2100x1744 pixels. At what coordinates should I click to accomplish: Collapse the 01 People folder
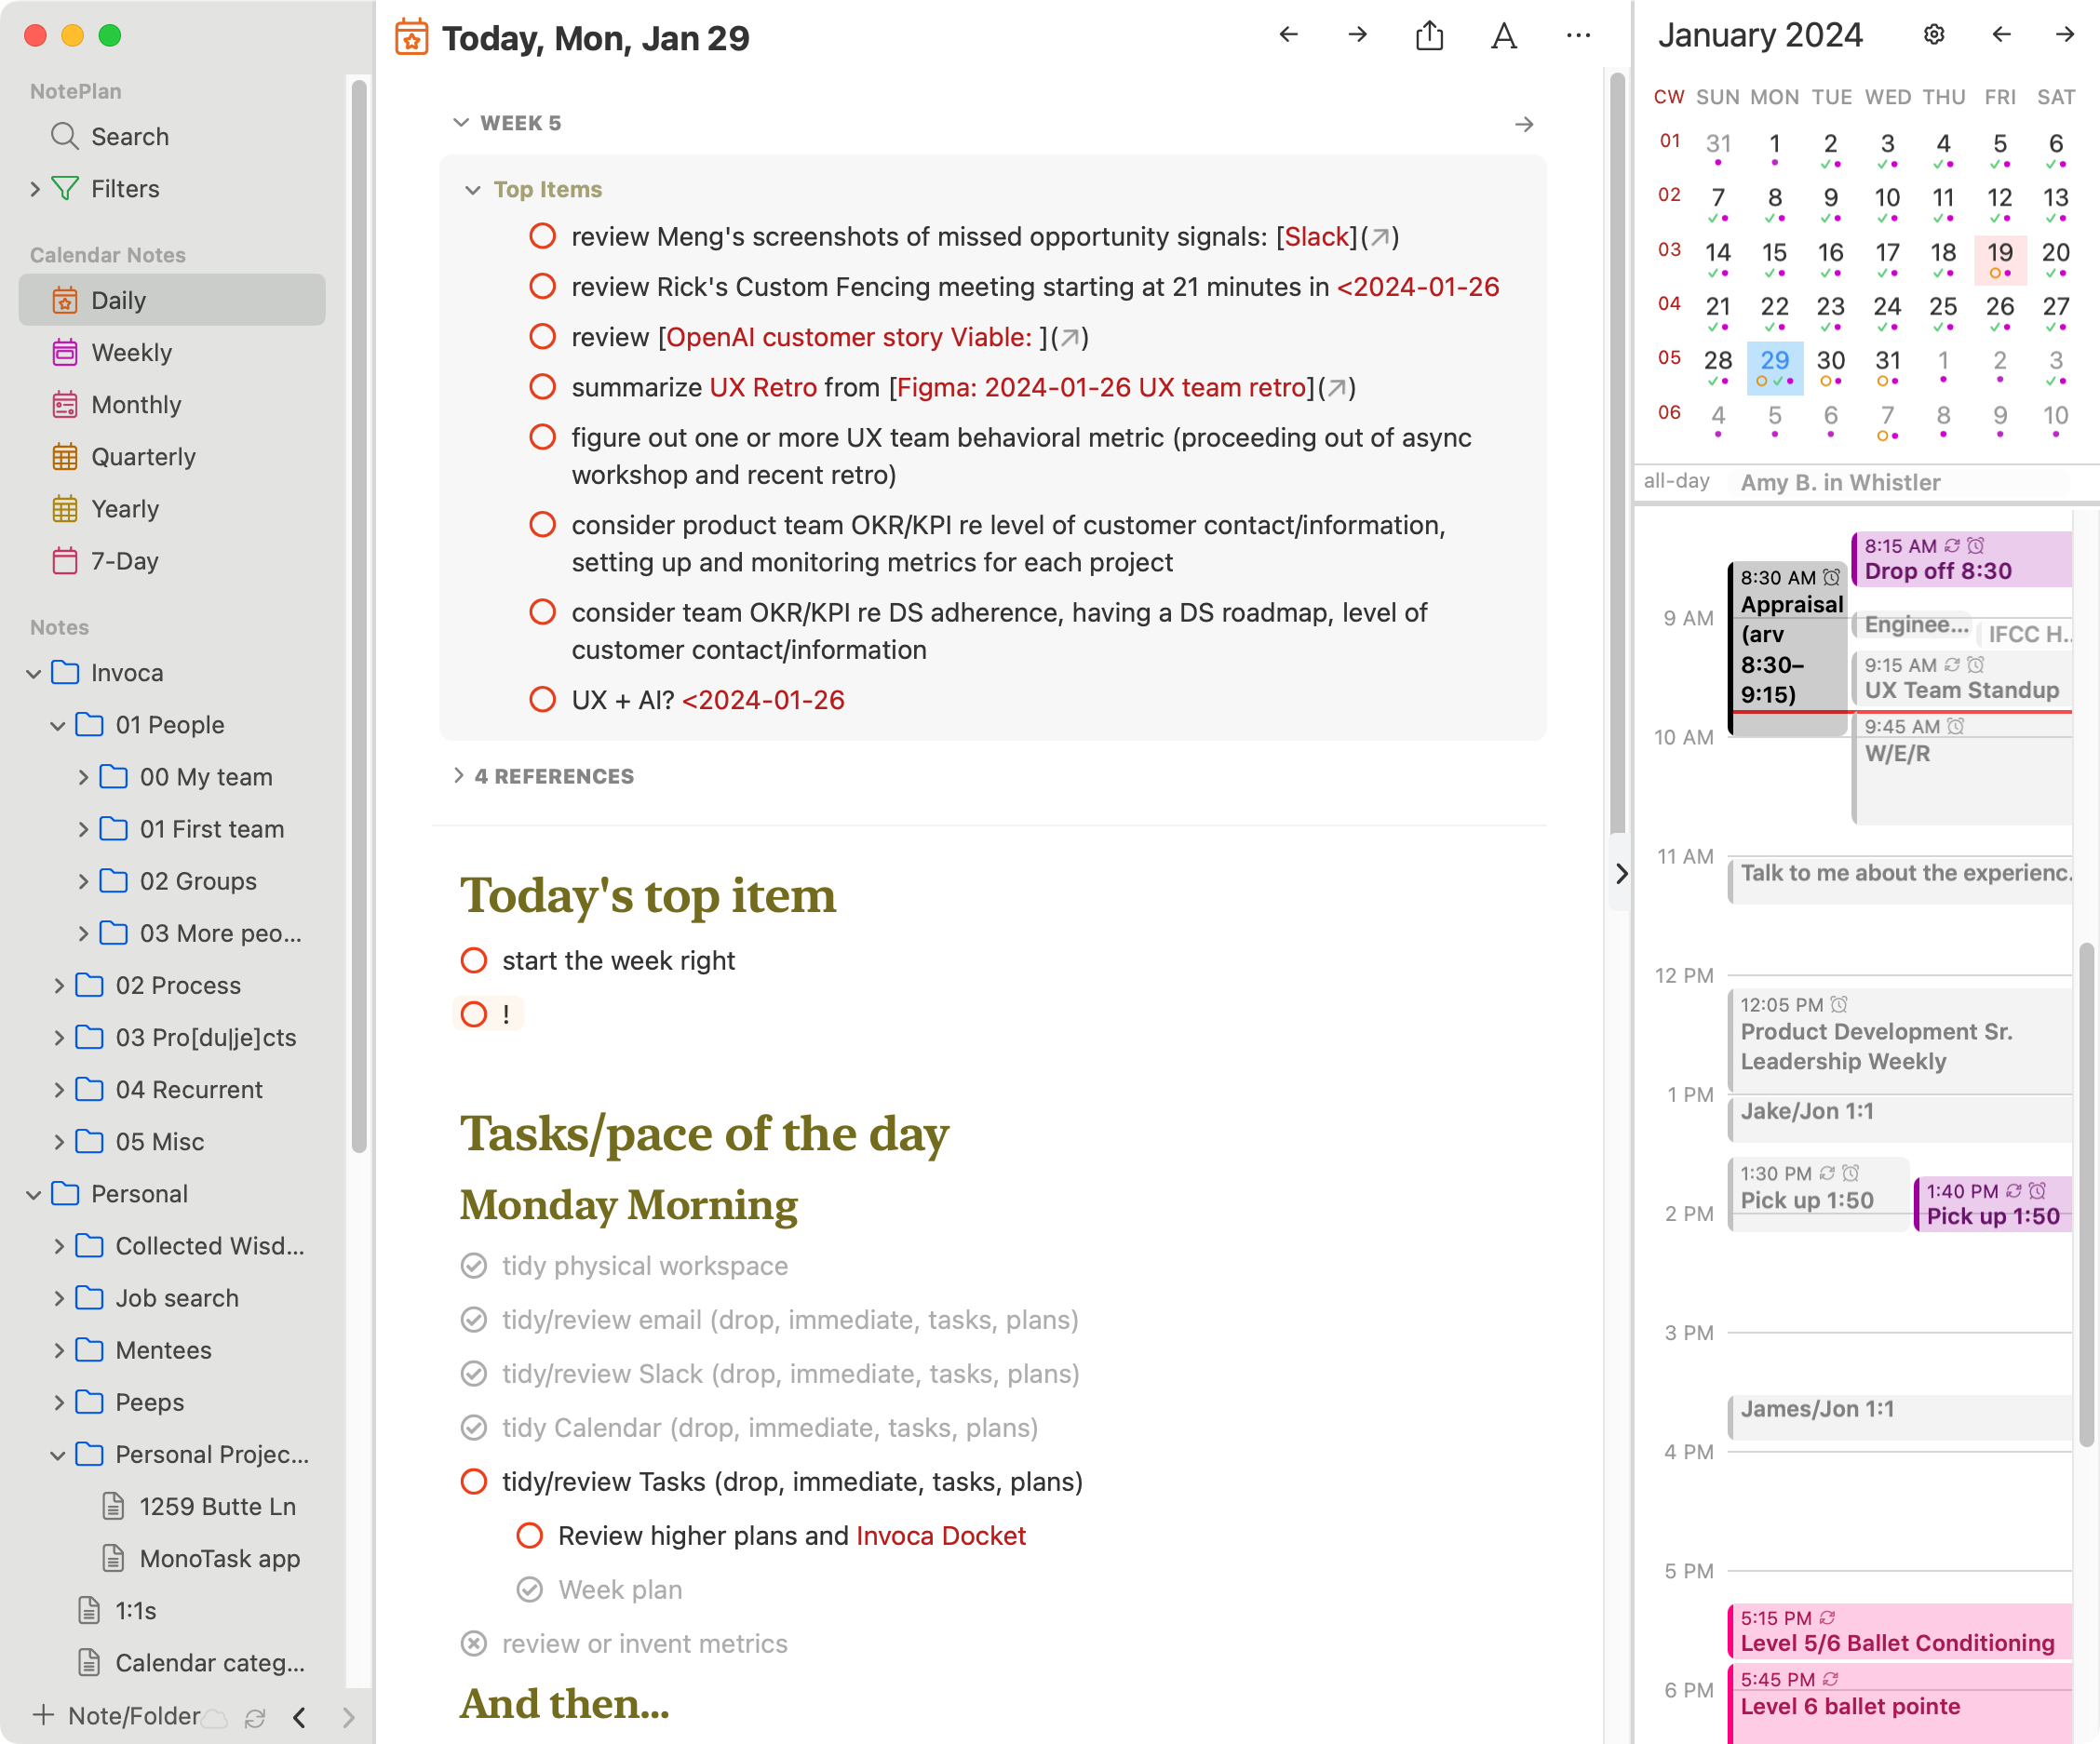pos(58,725)
